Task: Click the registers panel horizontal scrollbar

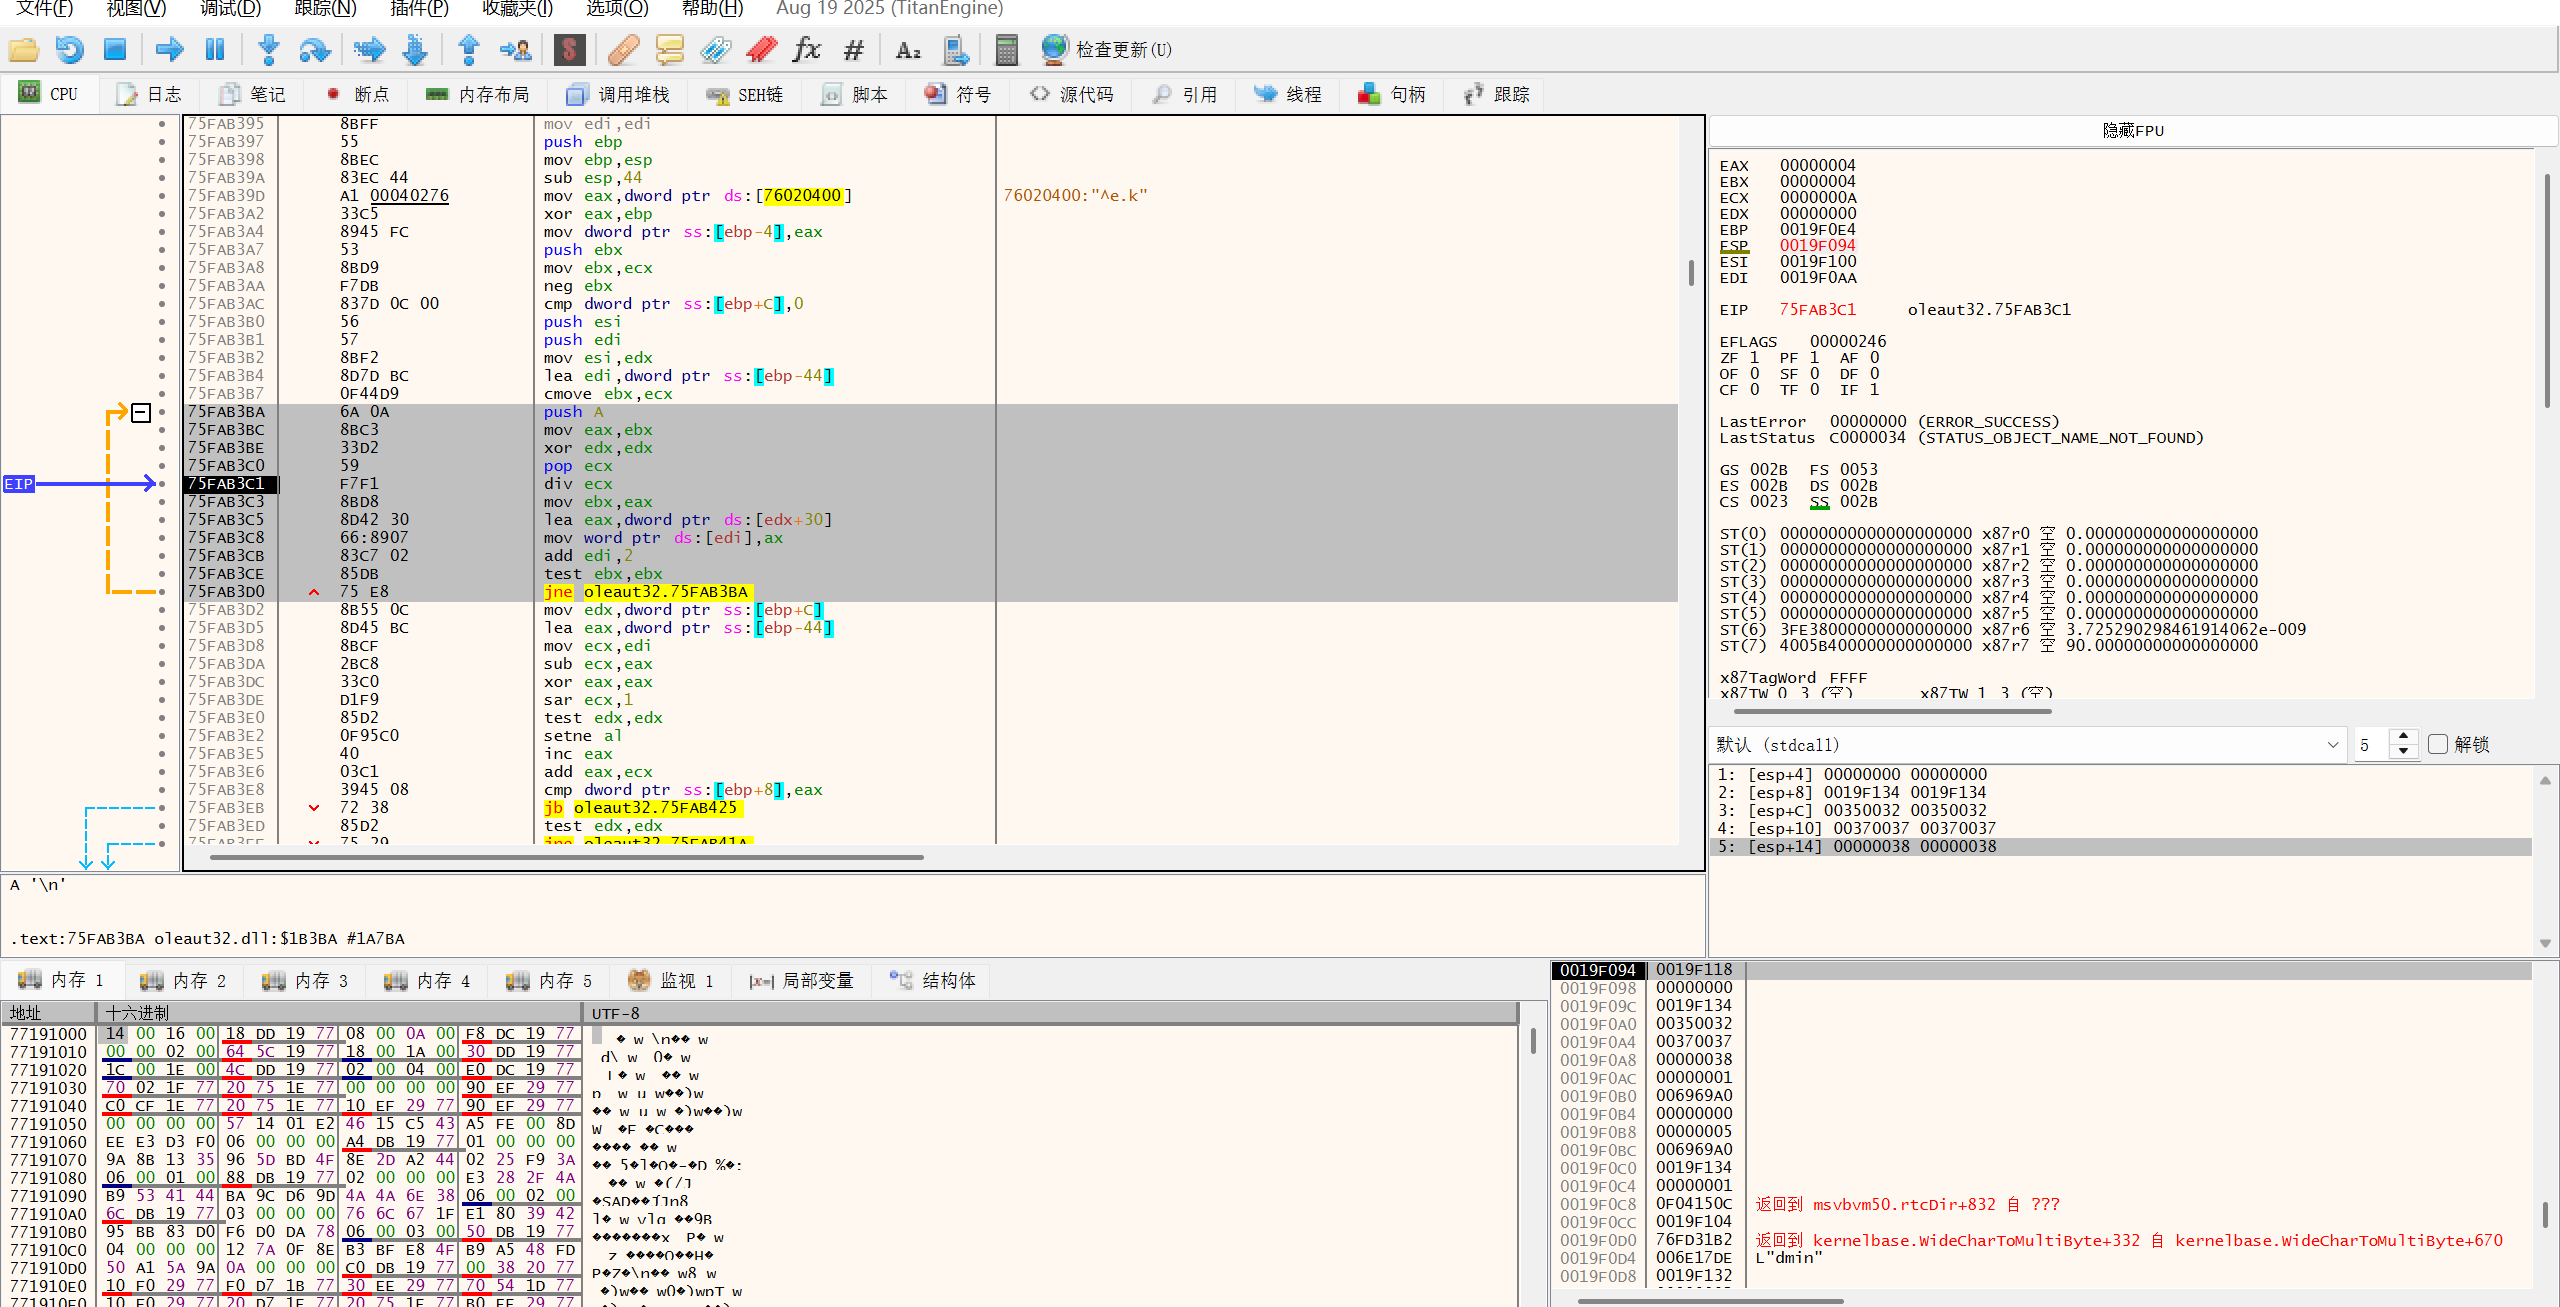Action: tap(1892, 711)
